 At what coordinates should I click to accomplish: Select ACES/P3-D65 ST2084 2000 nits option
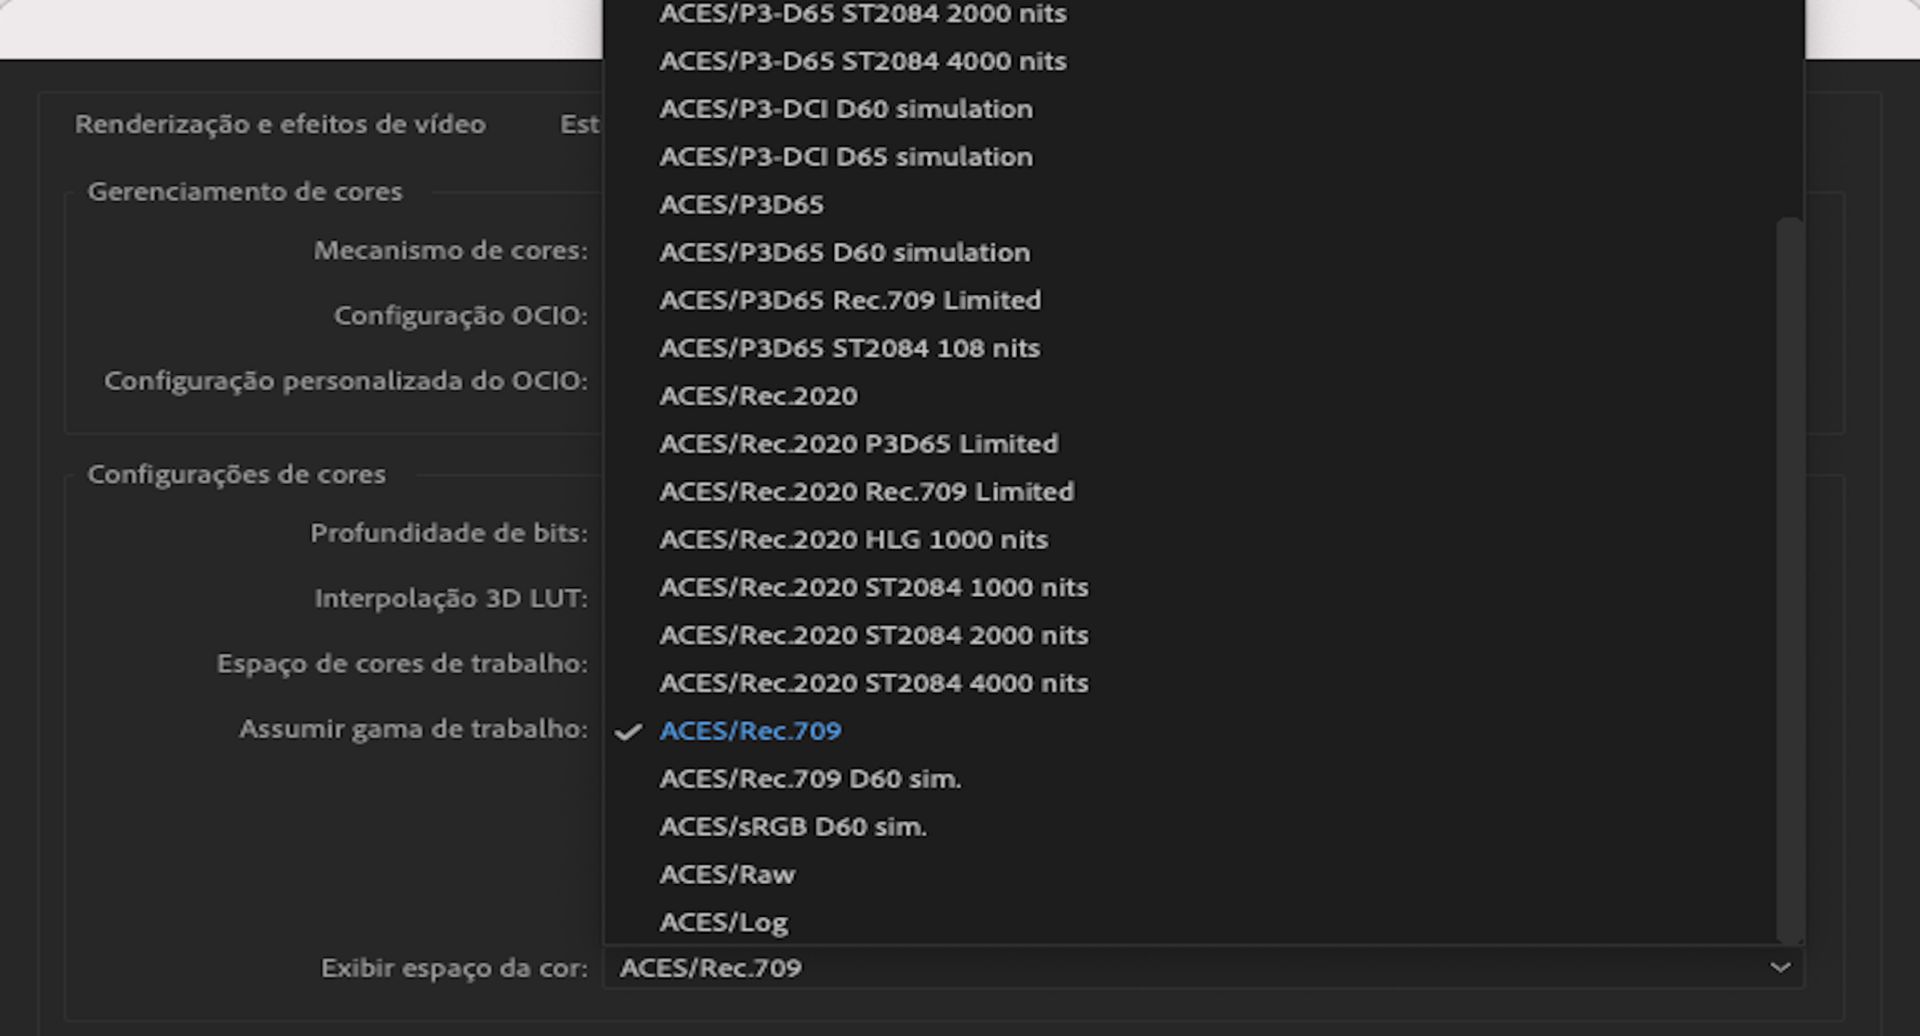pos(863,14)
